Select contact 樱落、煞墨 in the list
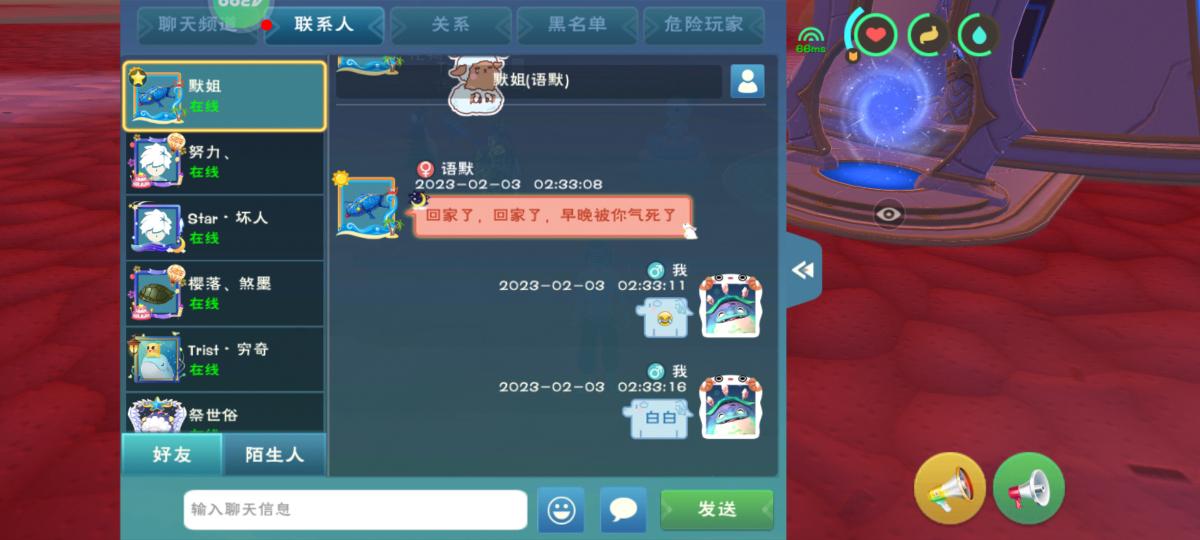 [225, 293]
